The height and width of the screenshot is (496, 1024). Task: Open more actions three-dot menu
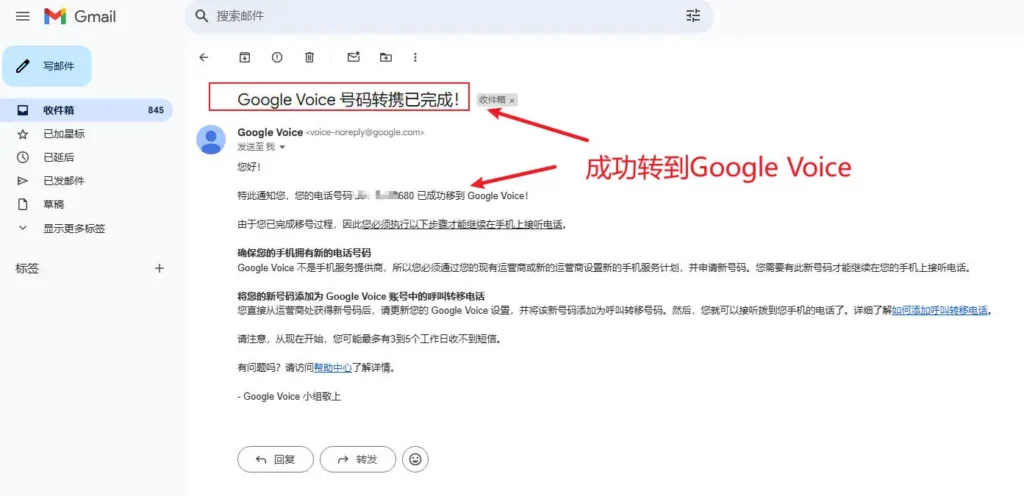point(415,57)
